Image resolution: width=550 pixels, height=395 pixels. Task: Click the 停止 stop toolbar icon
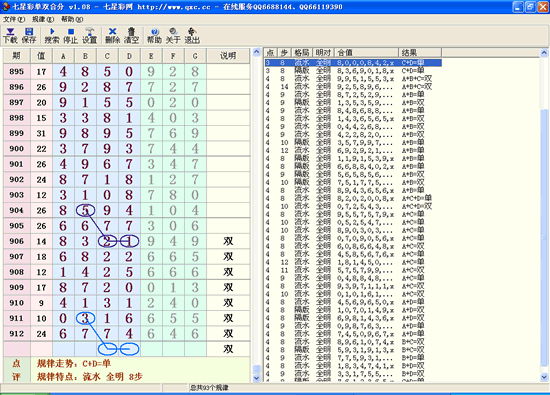71,36
